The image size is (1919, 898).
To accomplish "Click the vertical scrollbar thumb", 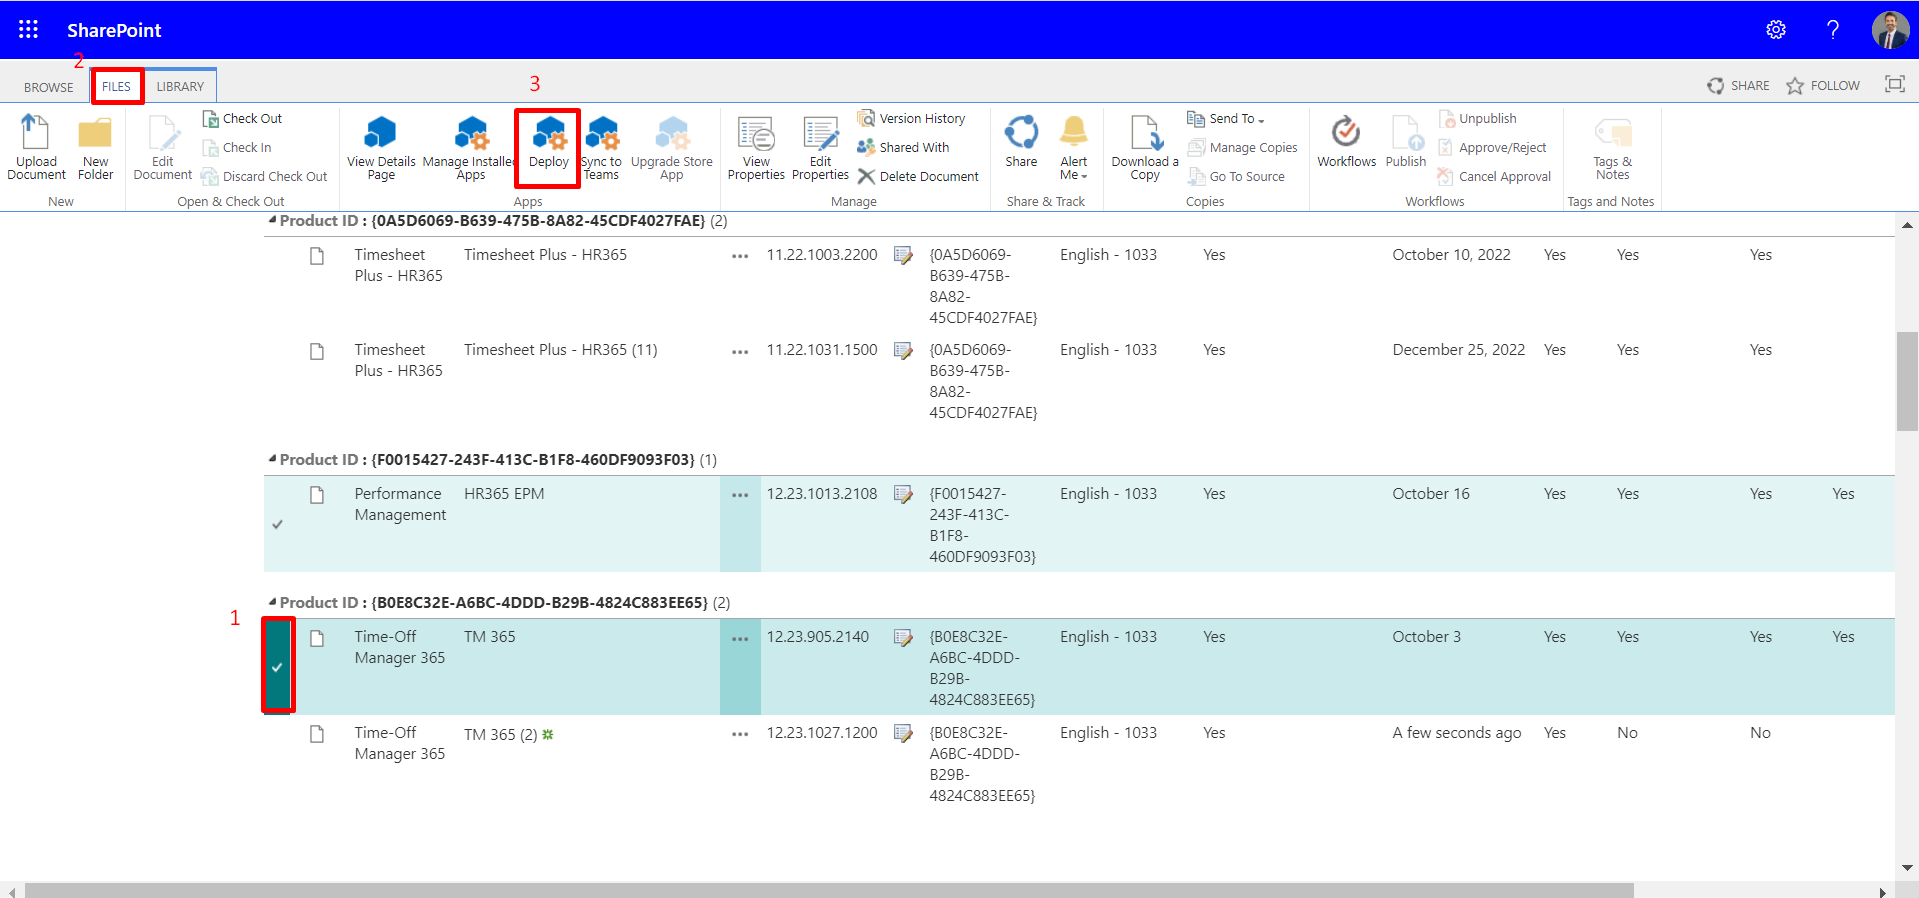I will (1907, 381).
